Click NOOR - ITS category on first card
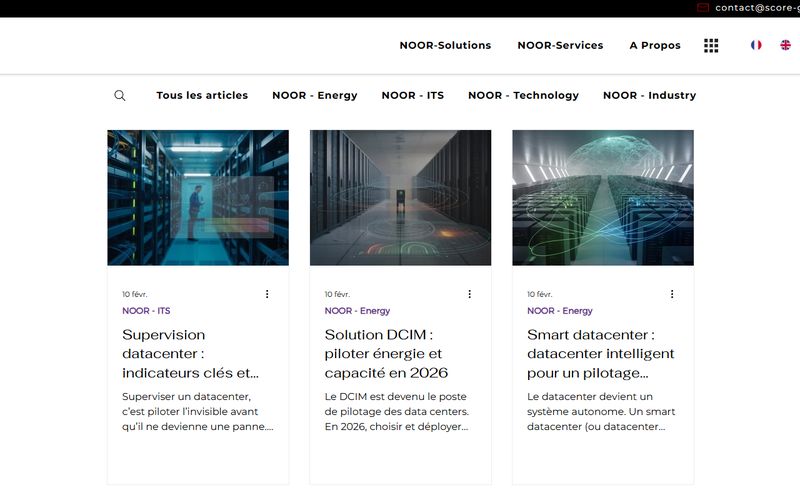Viewport: 800px width, 500px height. (146, 311)
